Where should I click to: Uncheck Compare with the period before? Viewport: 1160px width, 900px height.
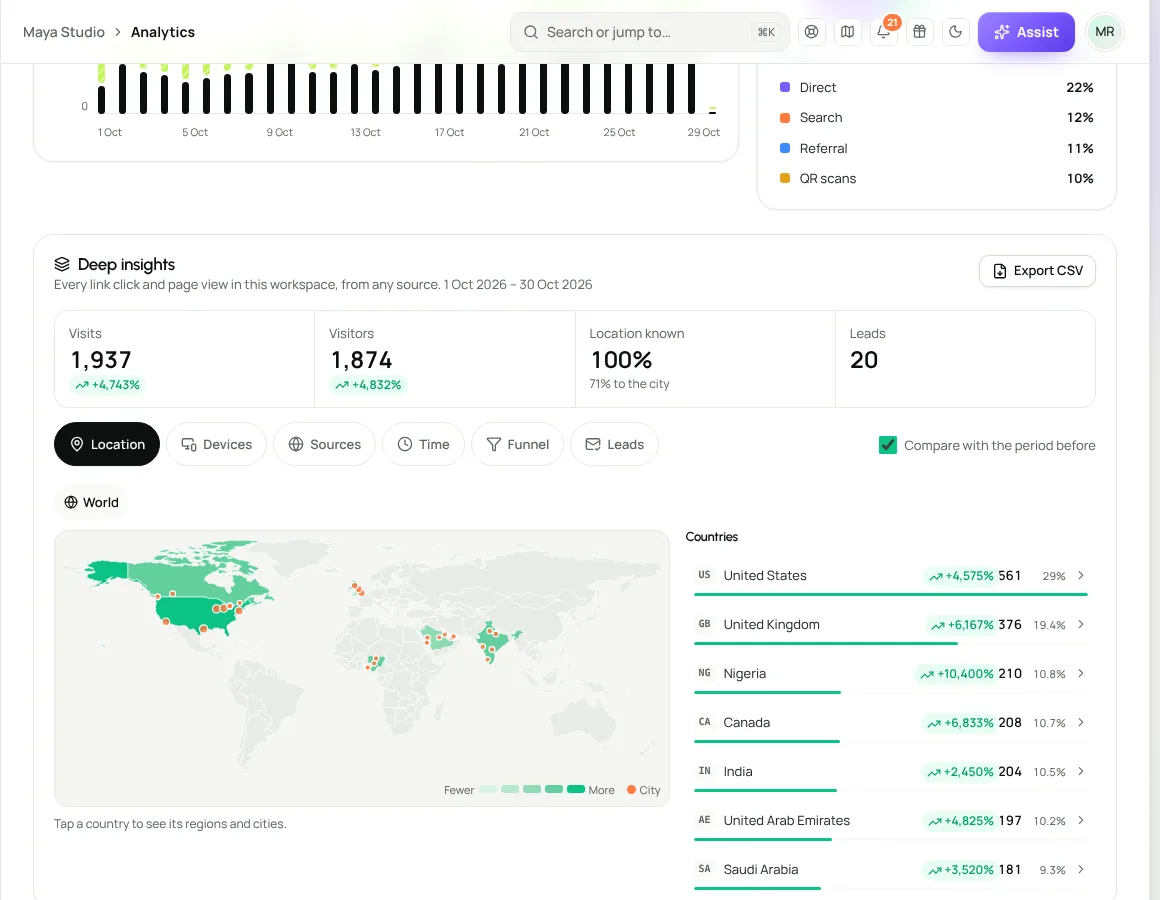click(x=888, y=445)
